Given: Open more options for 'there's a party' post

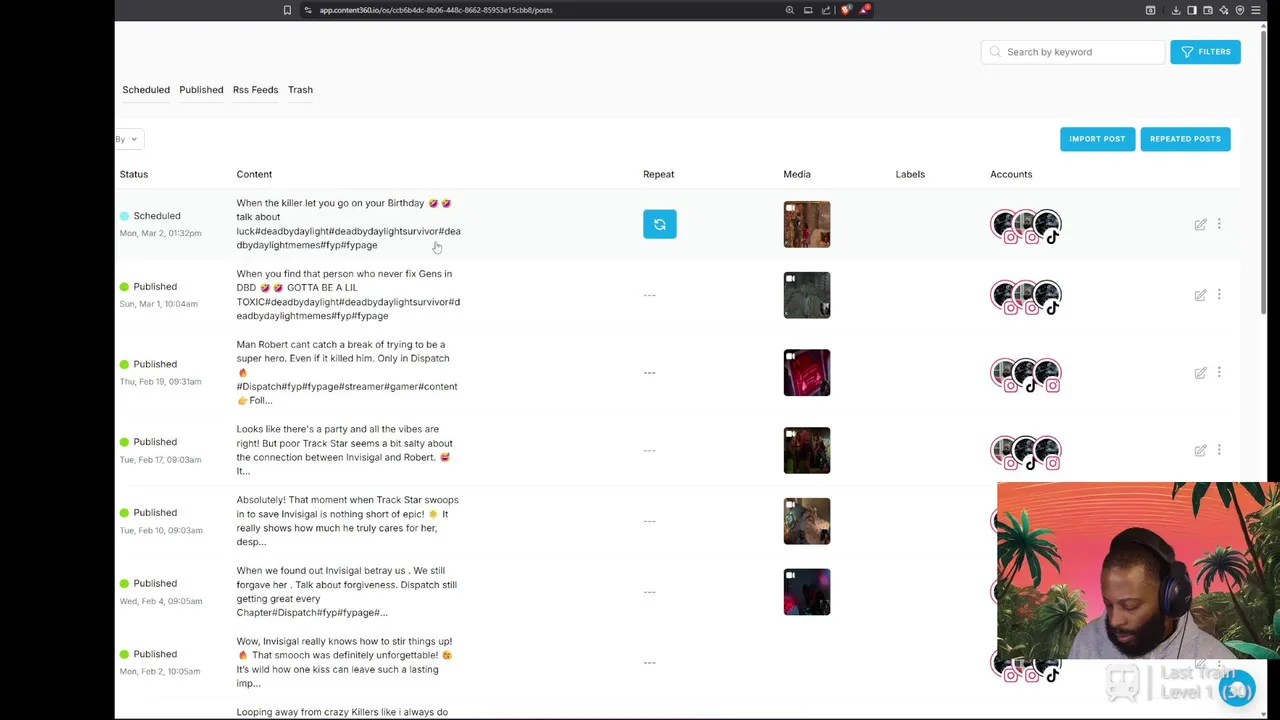Looking at the screenshot, I should pos(1219,450).
